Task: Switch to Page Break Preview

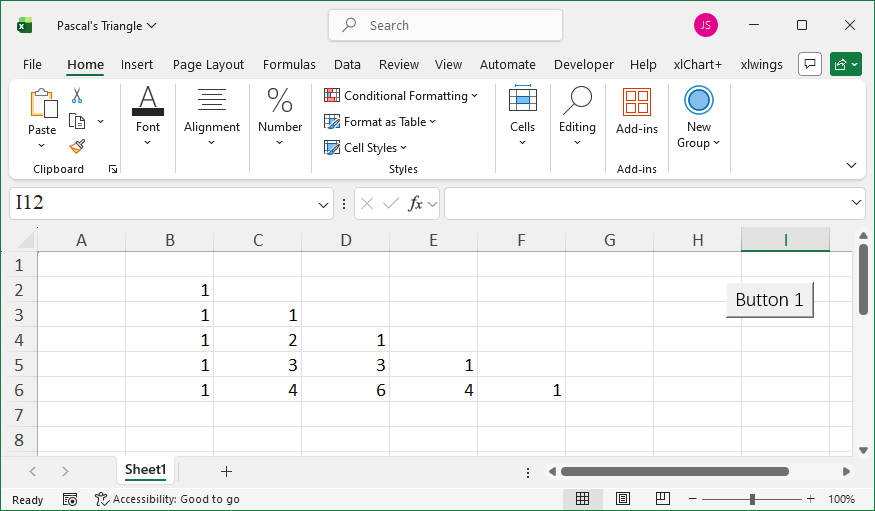Action: 662,499
